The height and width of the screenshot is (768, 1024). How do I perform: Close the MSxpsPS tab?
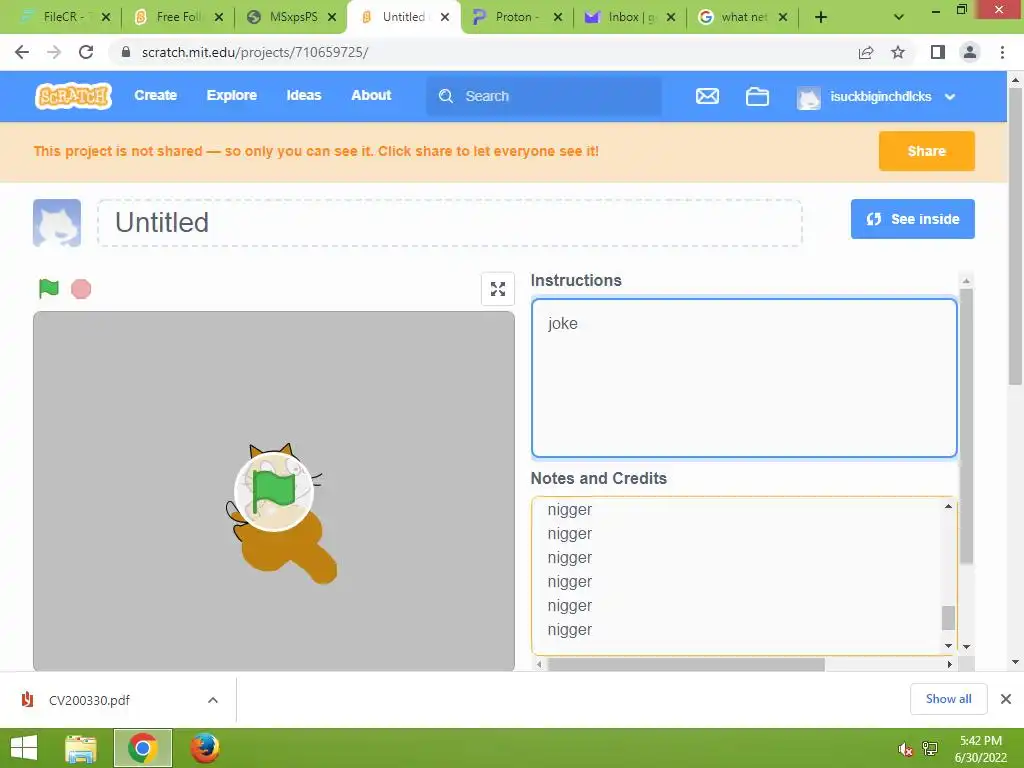(332, 17)
